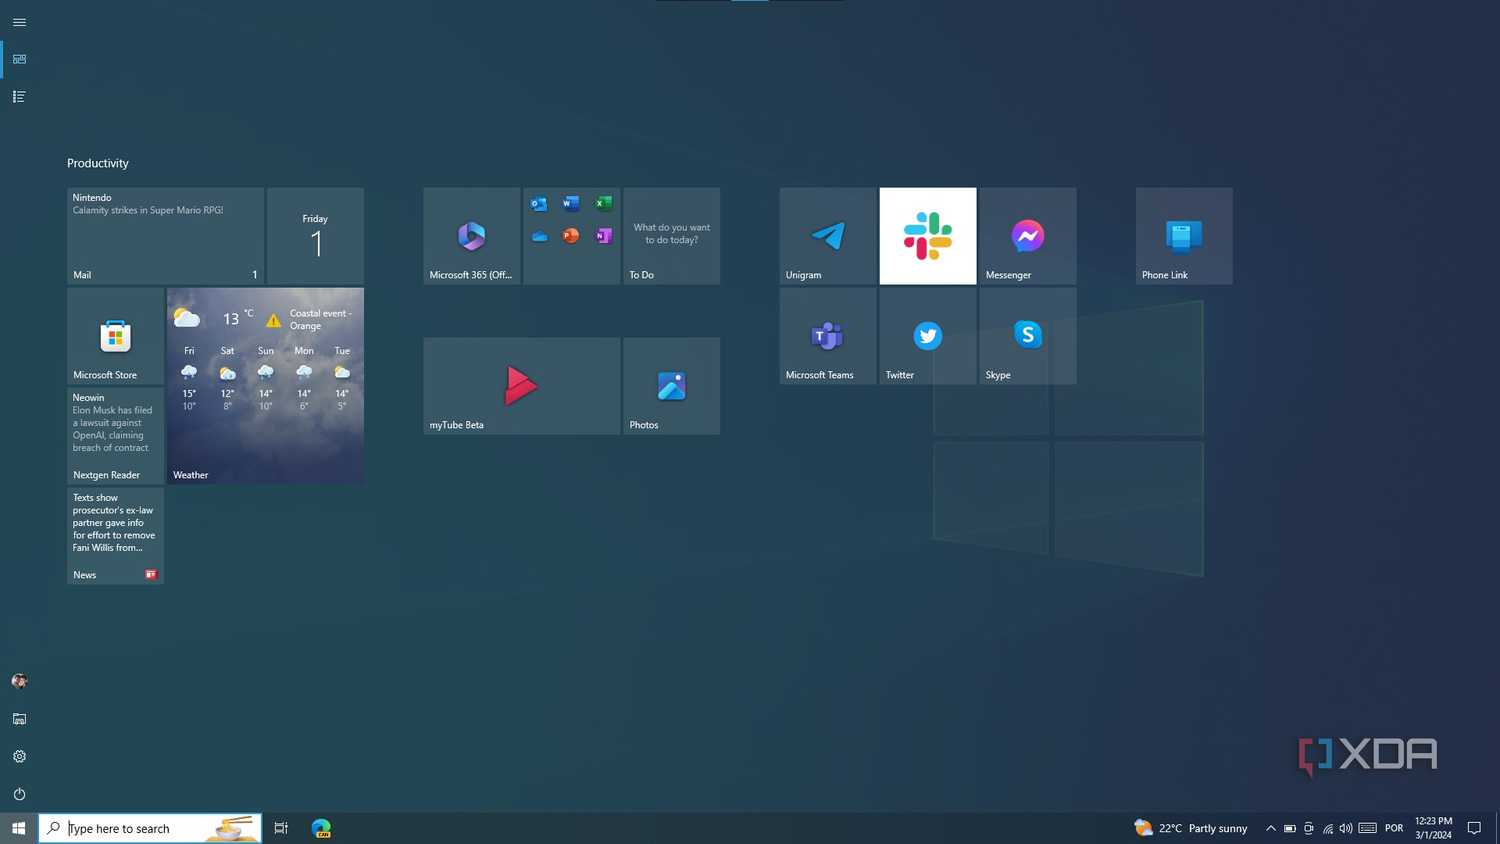Change the POR input language
This screenshot has height=844, width=1500.
(x=1394, y=828)
